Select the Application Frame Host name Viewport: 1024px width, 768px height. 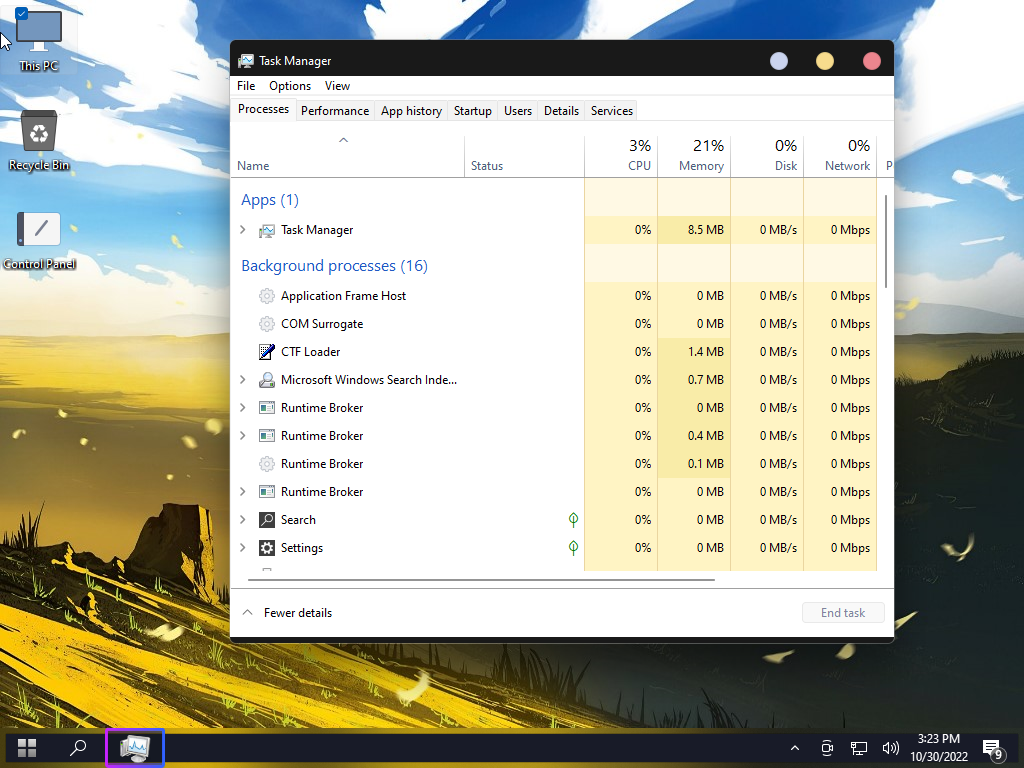(x=344, y=296)
